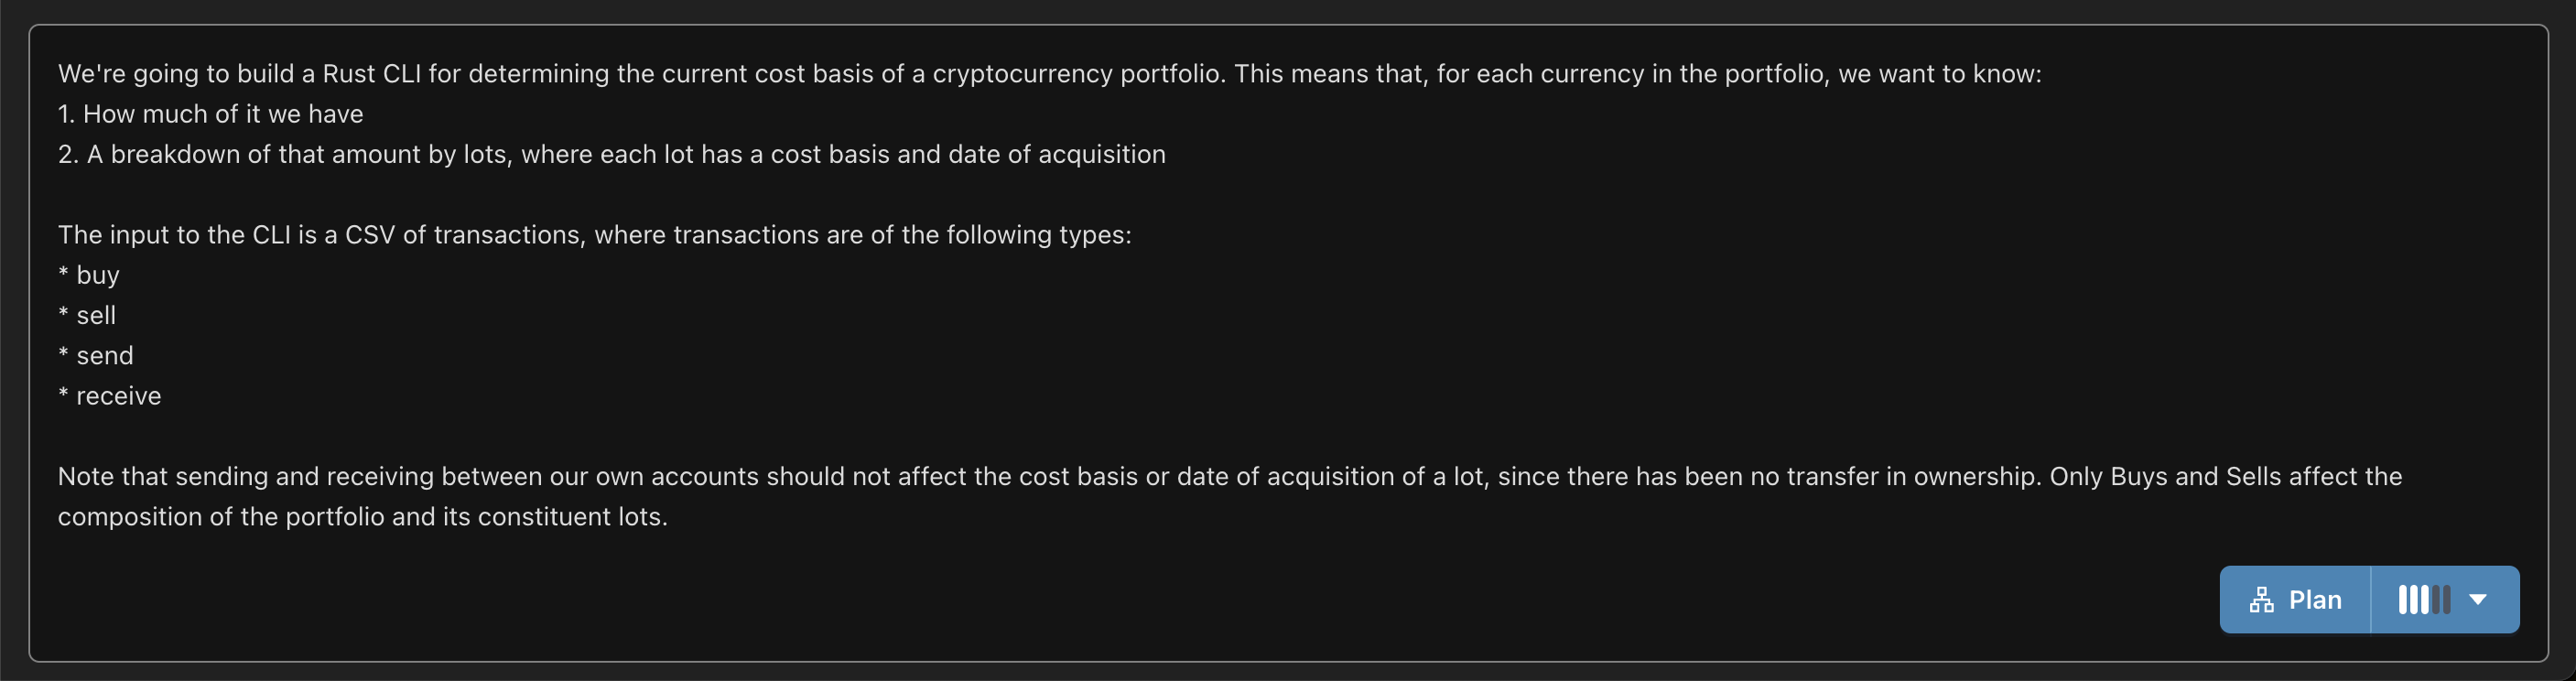Click the first white effort bar

point(2403,600)
